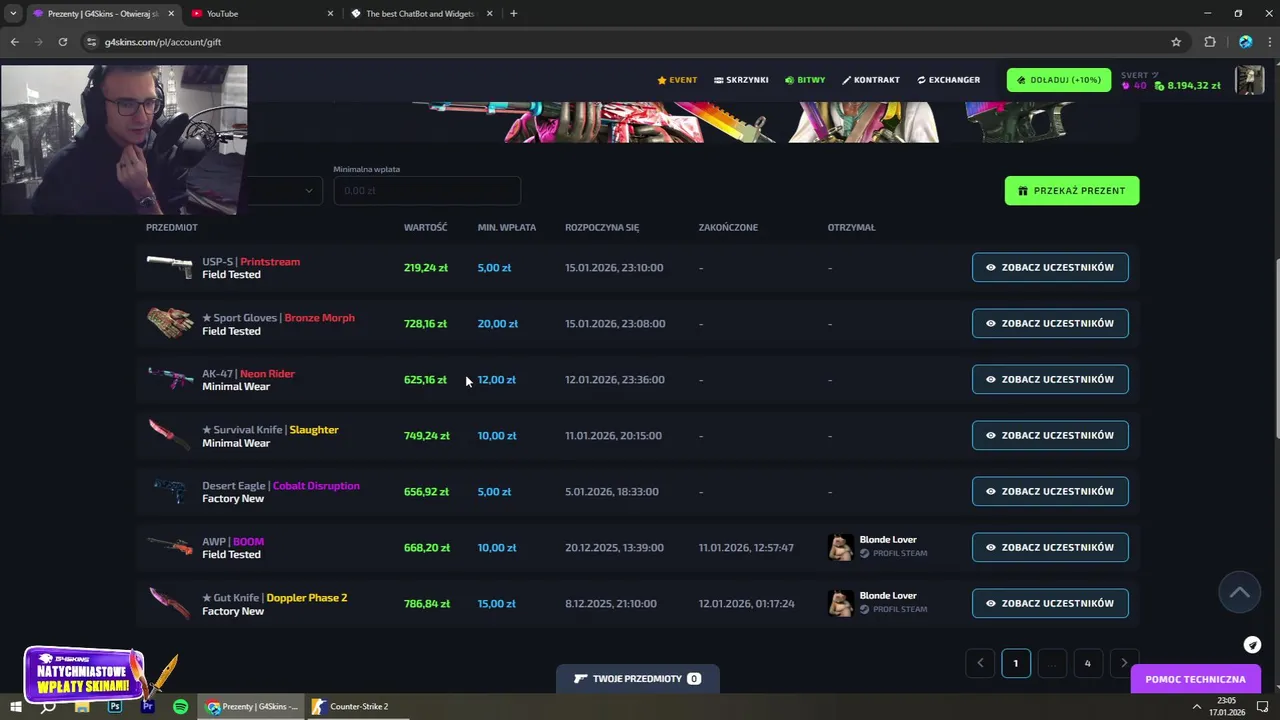Select pagination page 4
The image size is (1280, 720).
pos(1088,663)
